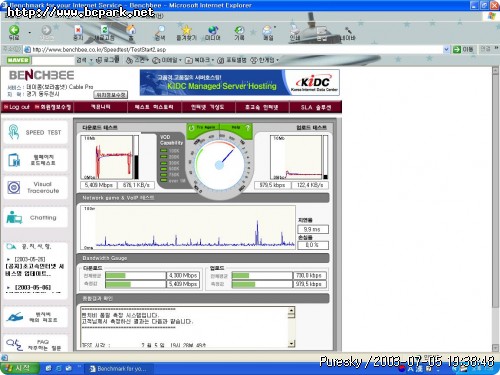
Task: Click the browser window vertical scrollbar
Action: (496, 209)
